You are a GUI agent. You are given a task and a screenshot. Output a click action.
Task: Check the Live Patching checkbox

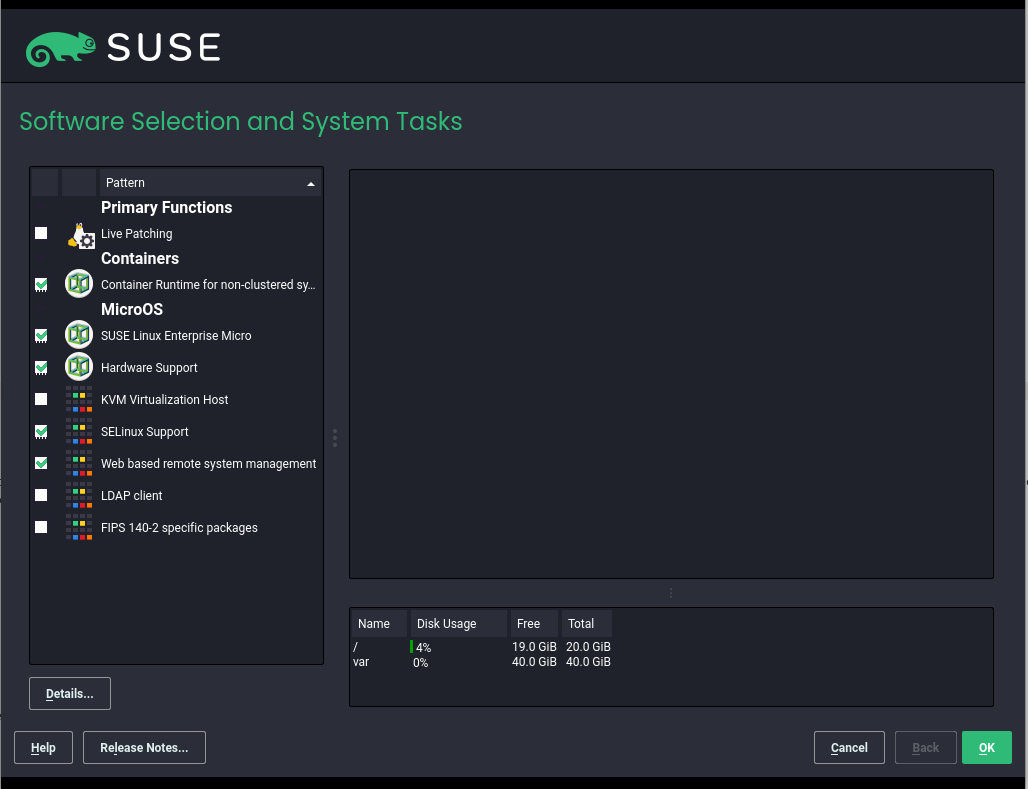coord(41,233)
